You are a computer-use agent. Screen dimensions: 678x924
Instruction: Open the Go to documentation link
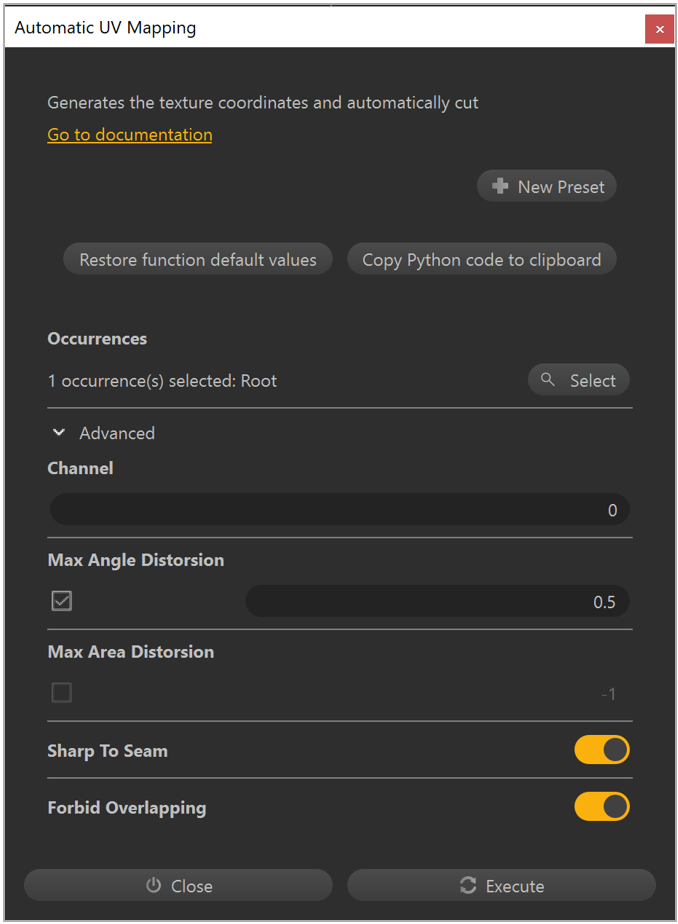point(129,134)
